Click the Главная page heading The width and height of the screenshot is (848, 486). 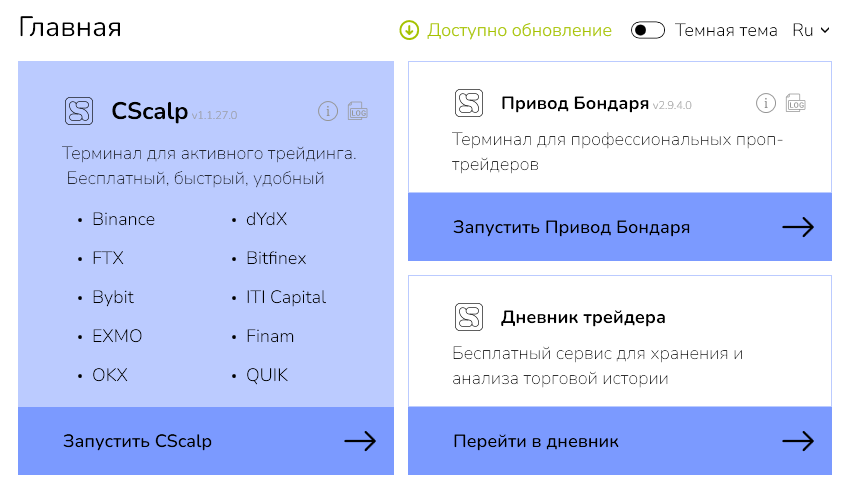pyautogui.click(x=70, y=27)
